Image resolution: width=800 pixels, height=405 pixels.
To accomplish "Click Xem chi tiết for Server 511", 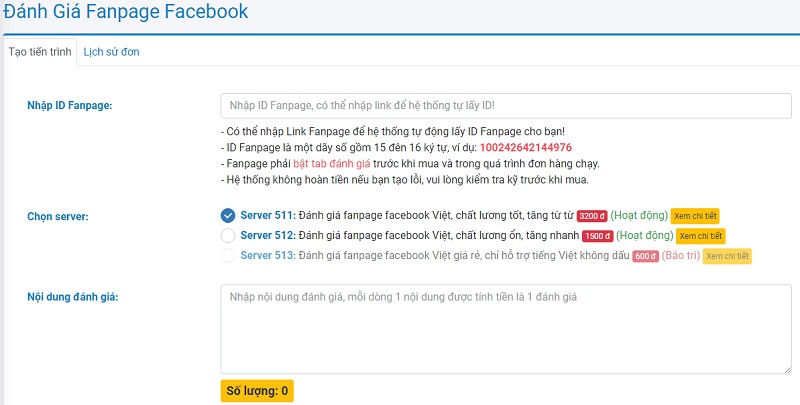I will pos(695,216).
